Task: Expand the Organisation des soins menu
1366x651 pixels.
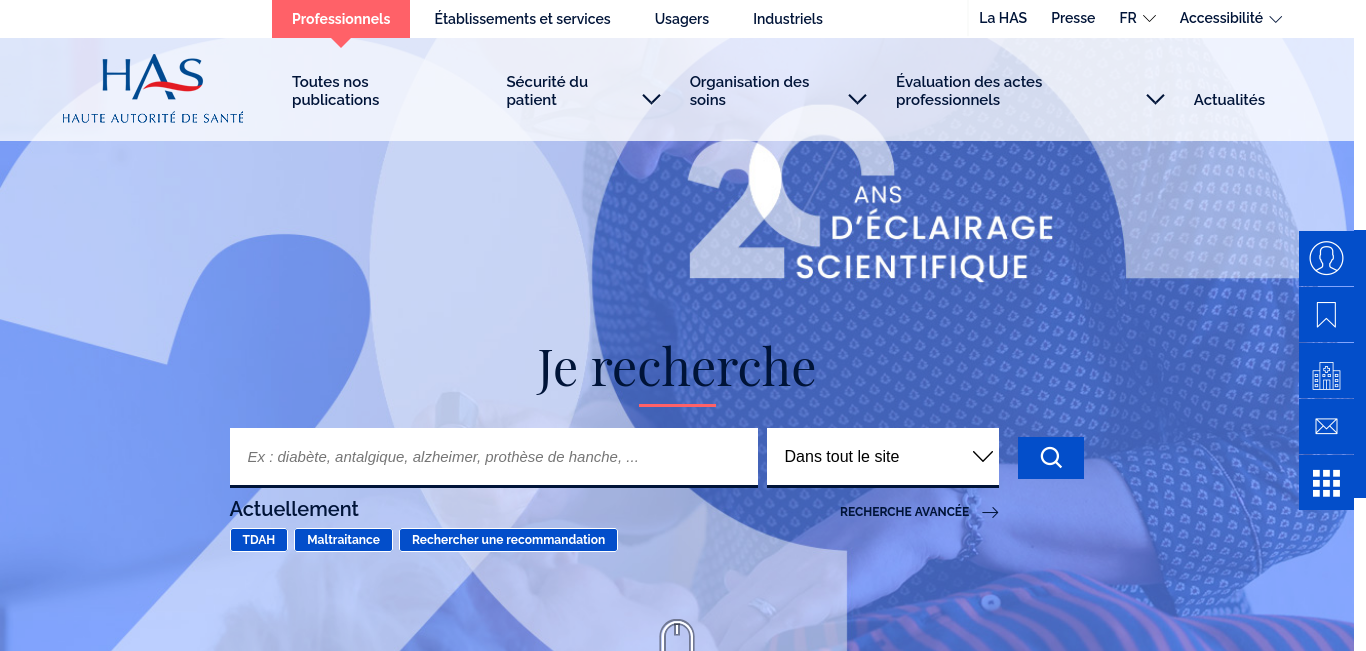Action: [x=778, y=91]
